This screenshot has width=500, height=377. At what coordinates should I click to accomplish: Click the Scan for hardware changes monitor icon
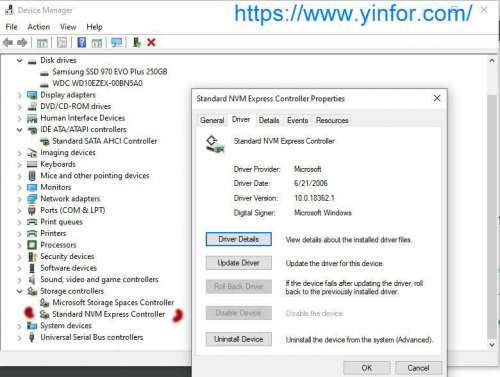[x=117, y=43]
